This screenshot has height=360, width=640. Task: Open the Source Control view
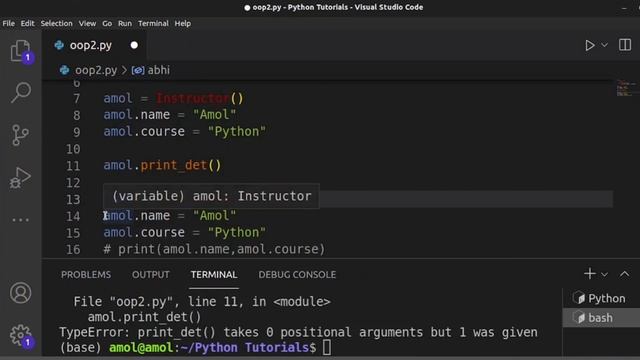20,135
